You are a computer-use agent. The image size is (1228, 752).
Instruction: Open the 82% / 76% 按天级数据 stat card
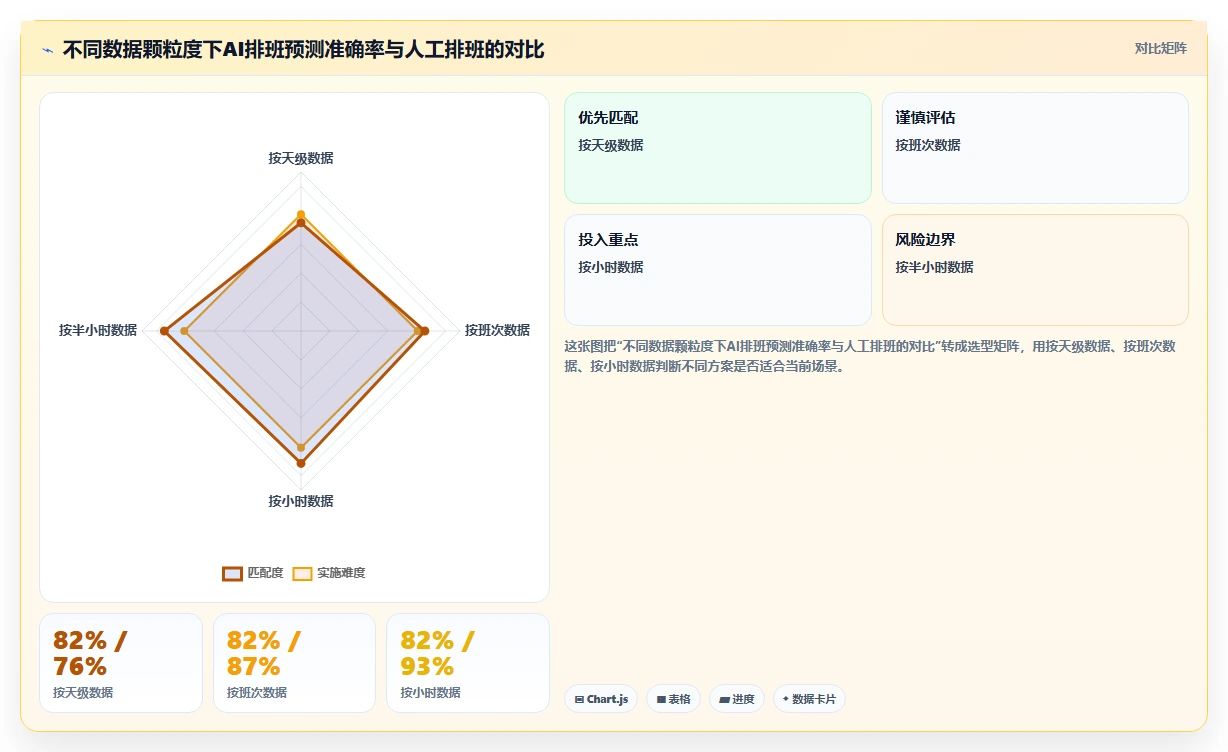(121, 663)
